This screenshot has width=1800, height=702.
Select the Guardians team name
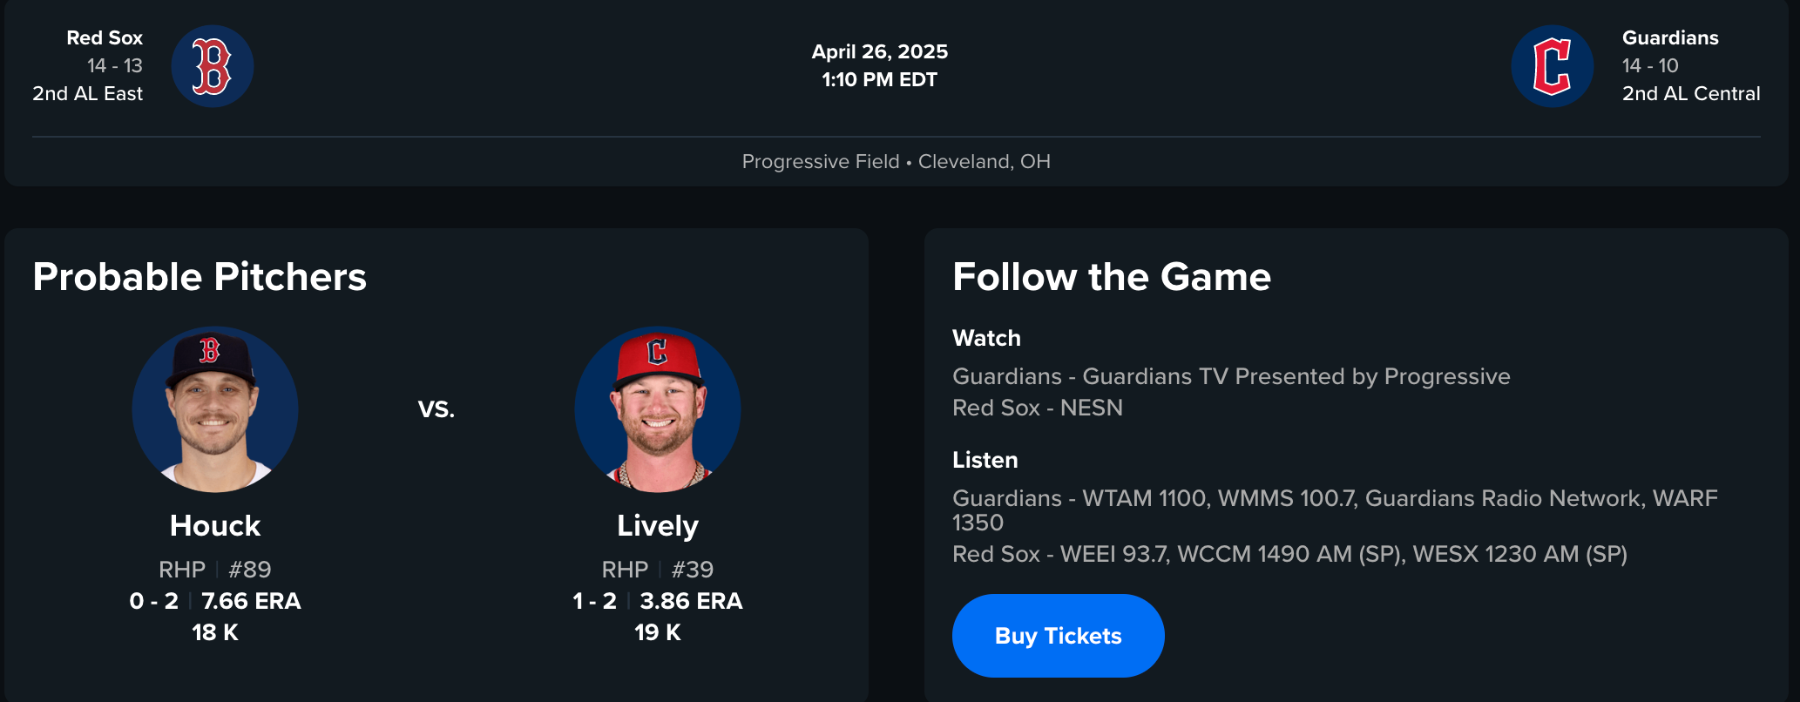pos(1670,38)
